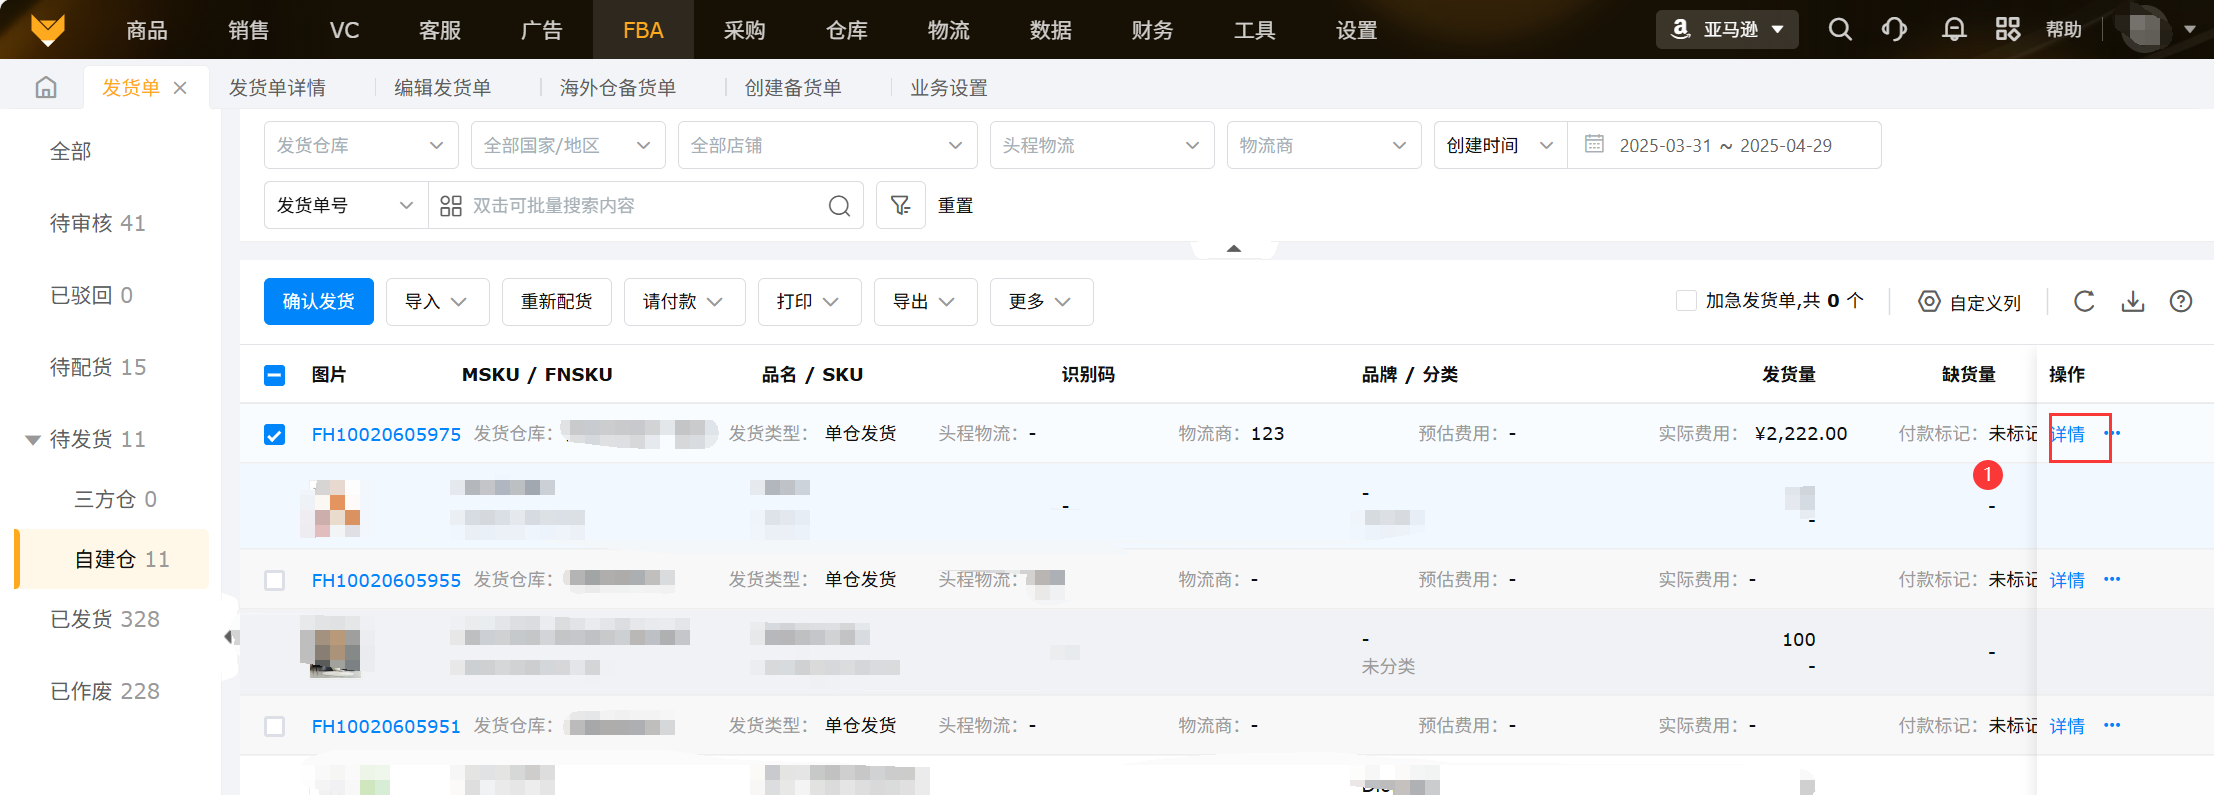This screenshot has height=795, width=2214.
Task: Open shipment link FH10020605955
Action: point(386,580)
